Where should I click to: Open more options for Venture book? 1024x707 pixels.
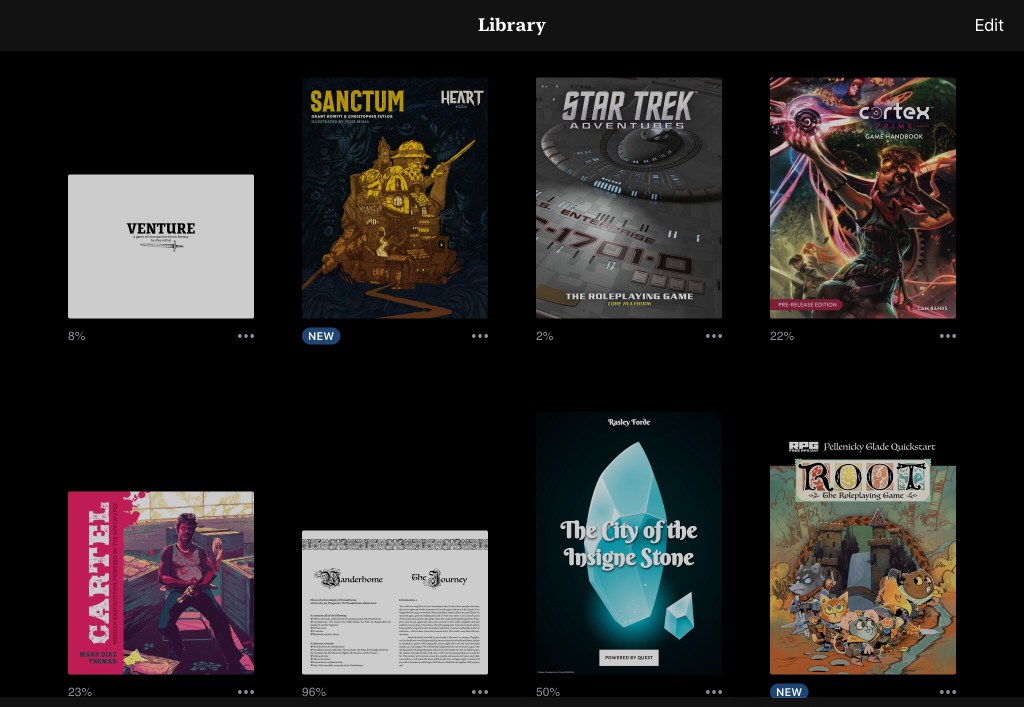246,336
